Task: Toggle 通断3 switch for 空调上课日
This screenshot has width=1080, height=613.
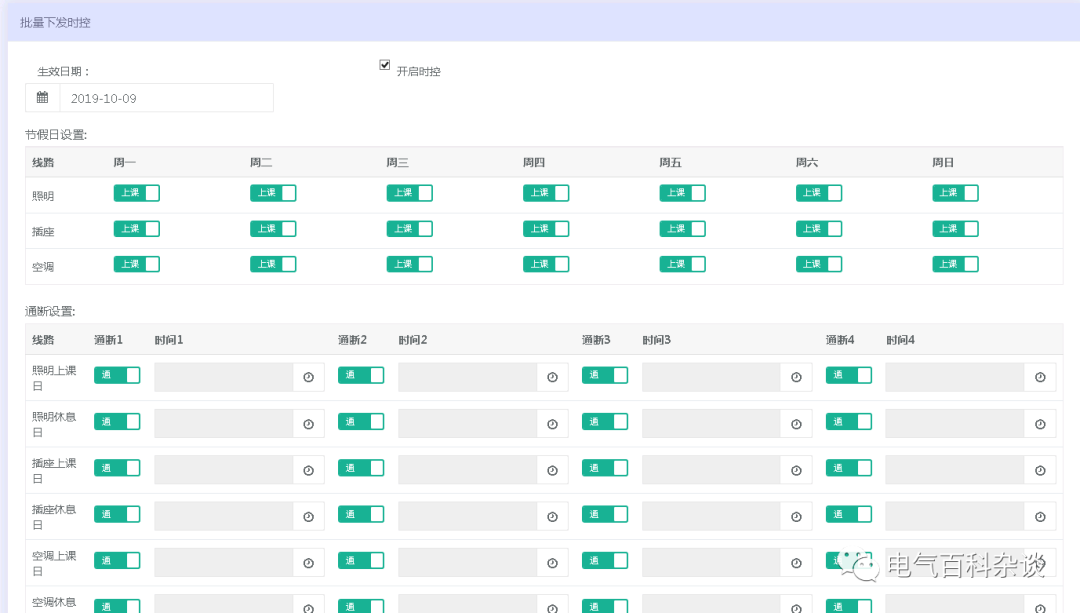Action: [605, 561]
